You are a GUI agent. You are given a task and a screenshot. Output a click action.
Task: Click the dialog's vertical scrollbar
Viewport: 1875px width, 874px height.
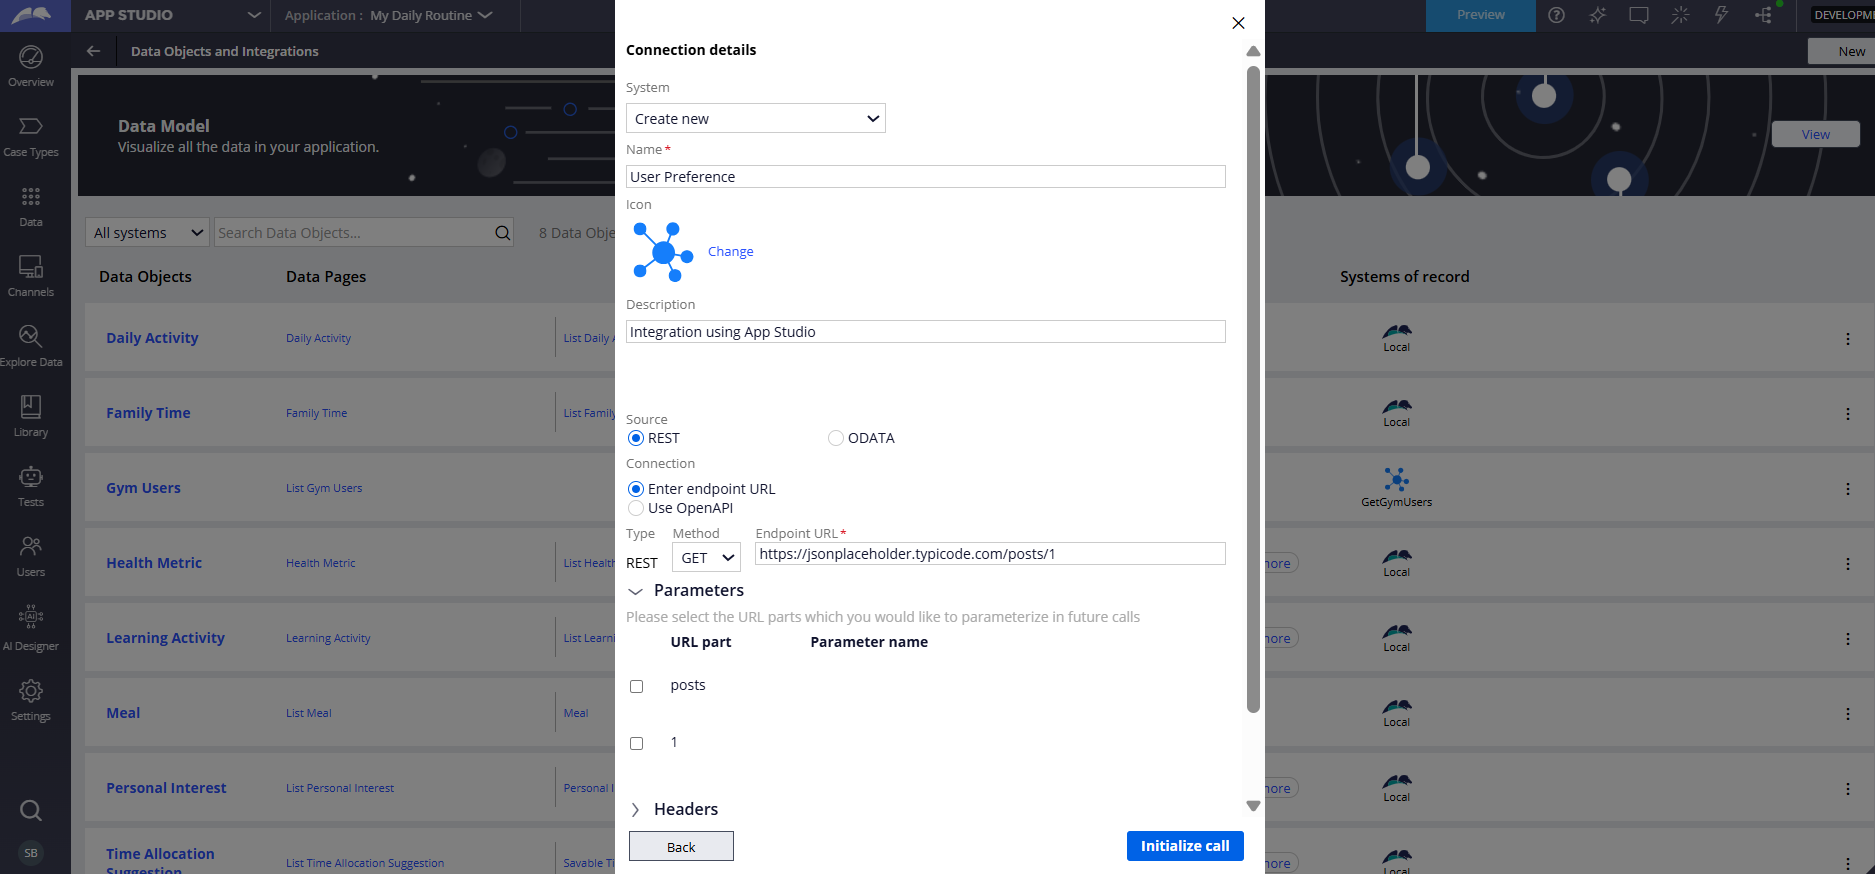pos(1253,390)
